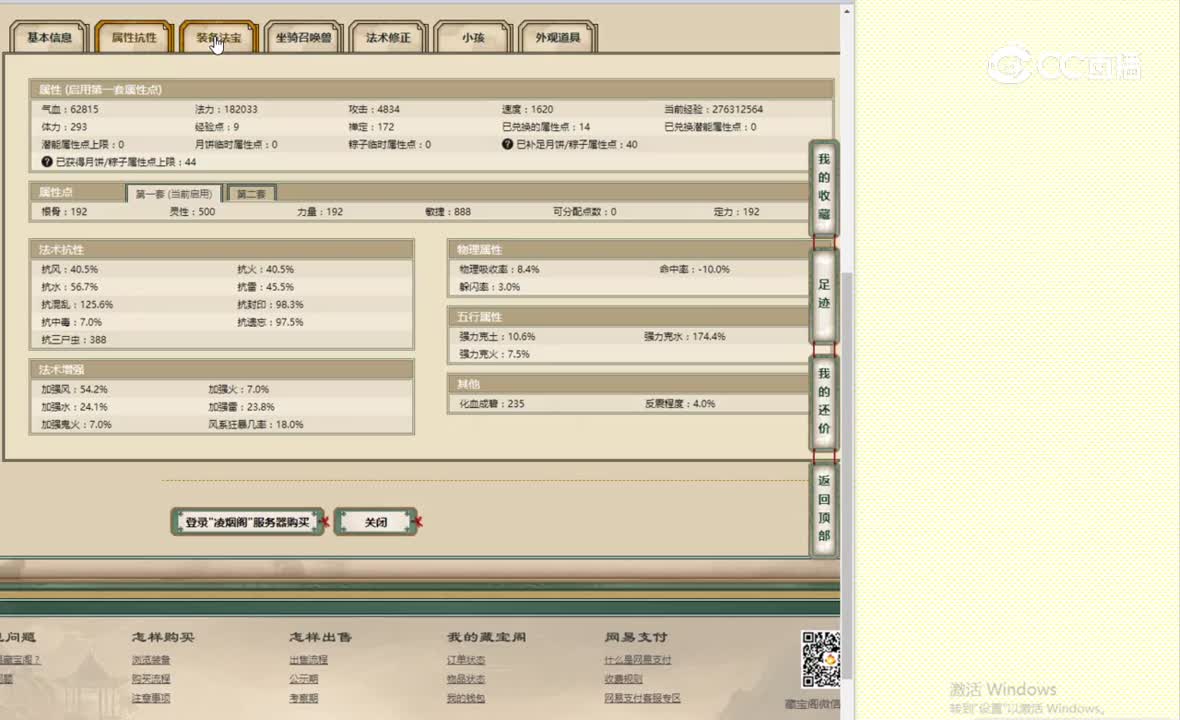
Task: Select the 攻击：4834 value
Action: tap(374, 109)
